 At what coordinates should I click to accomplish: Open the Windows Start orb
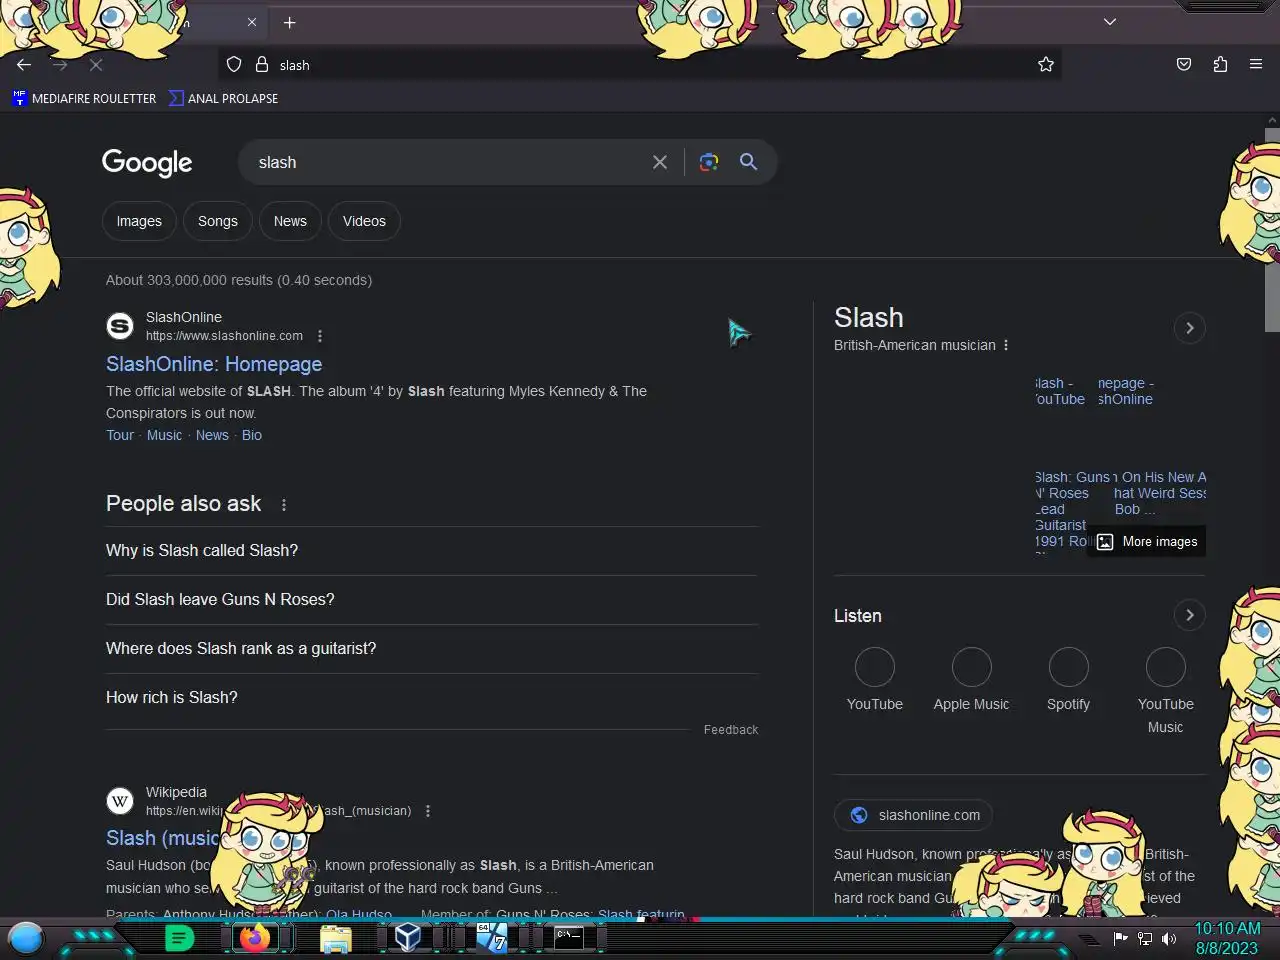coord(26,938)
